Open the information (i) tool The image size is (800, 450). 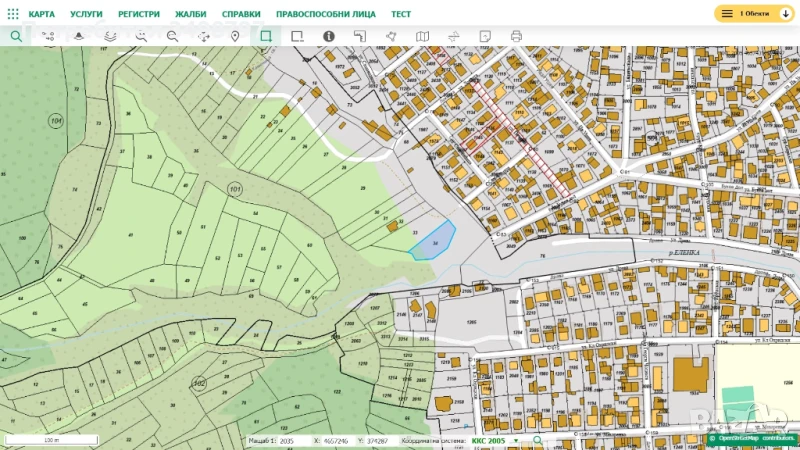pos(328,36)
